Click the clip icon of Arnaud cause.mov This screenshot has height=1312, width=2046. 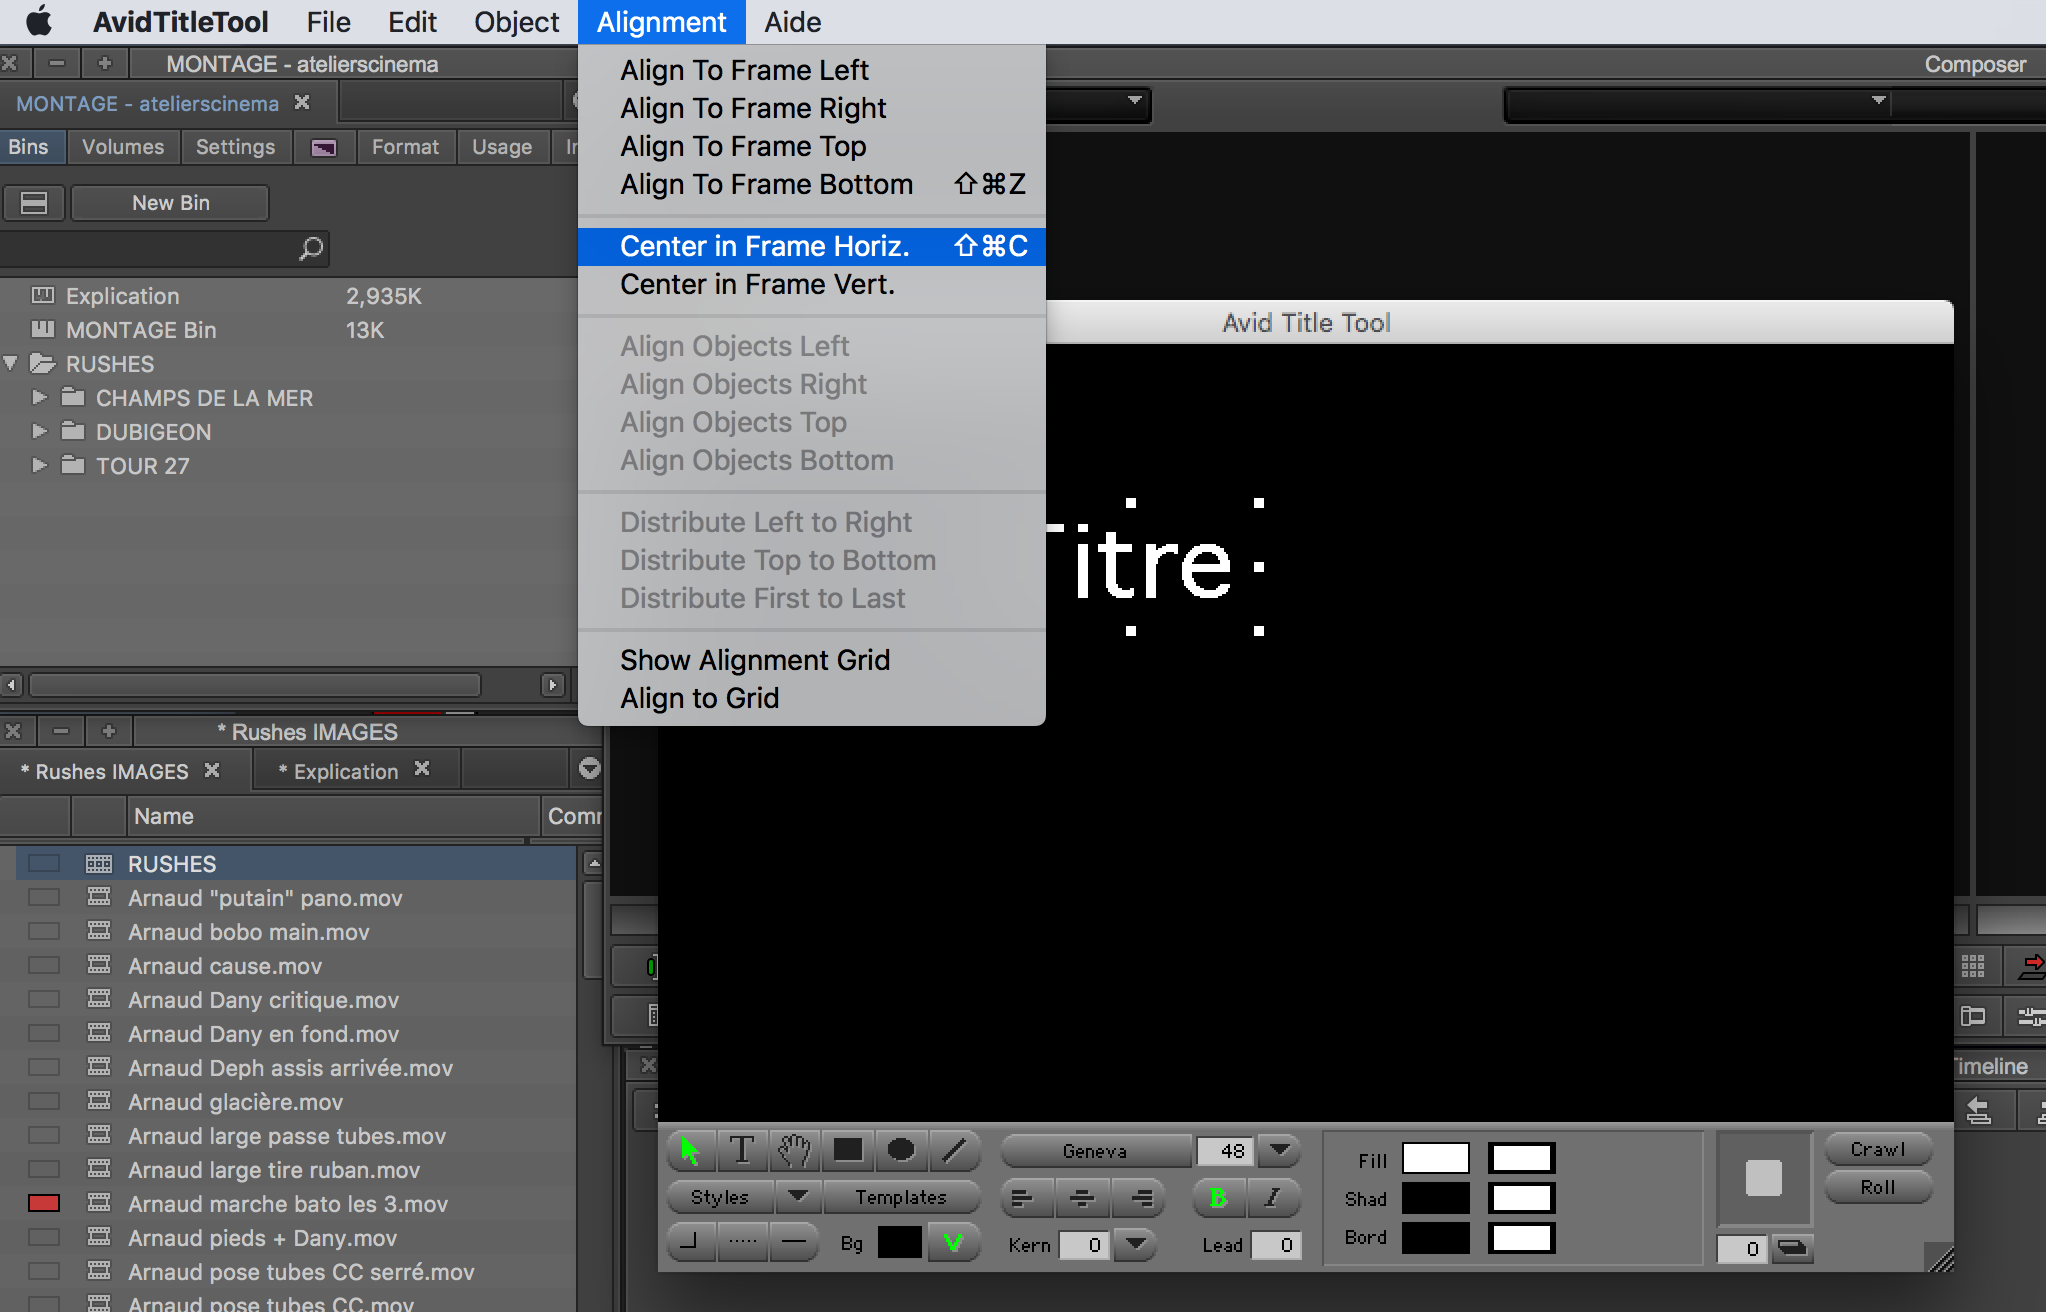coord(99,965)
